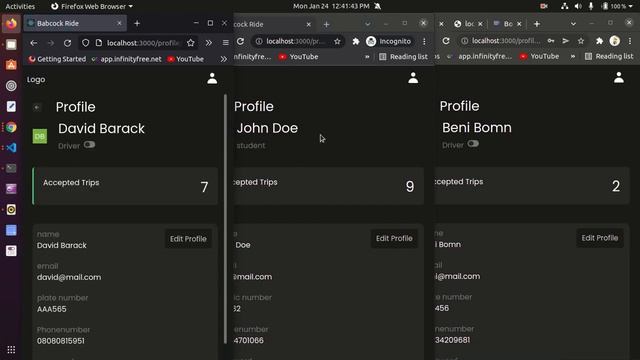
Task: Open Activities overview
Action: tap(20, 6)
